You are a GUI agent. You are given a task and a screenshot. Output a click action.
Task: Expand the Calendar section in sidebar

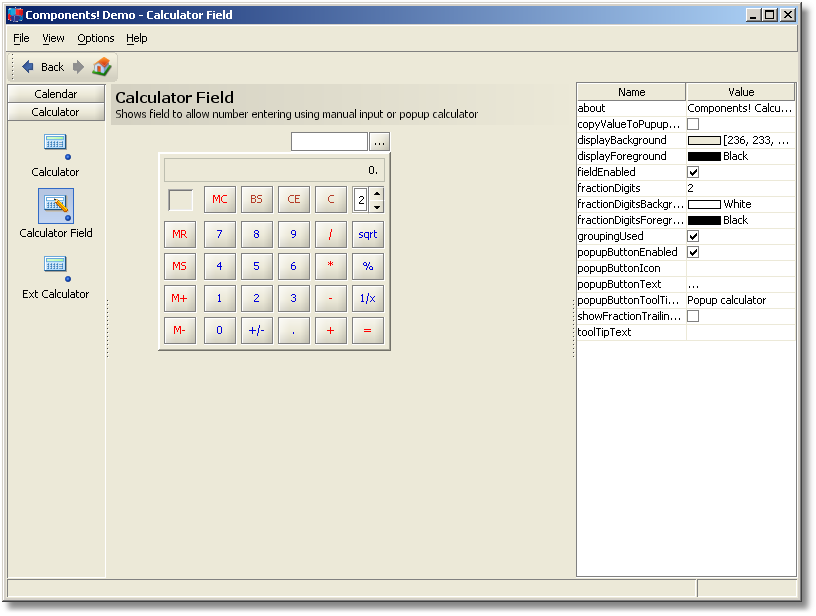coord(56,94)
